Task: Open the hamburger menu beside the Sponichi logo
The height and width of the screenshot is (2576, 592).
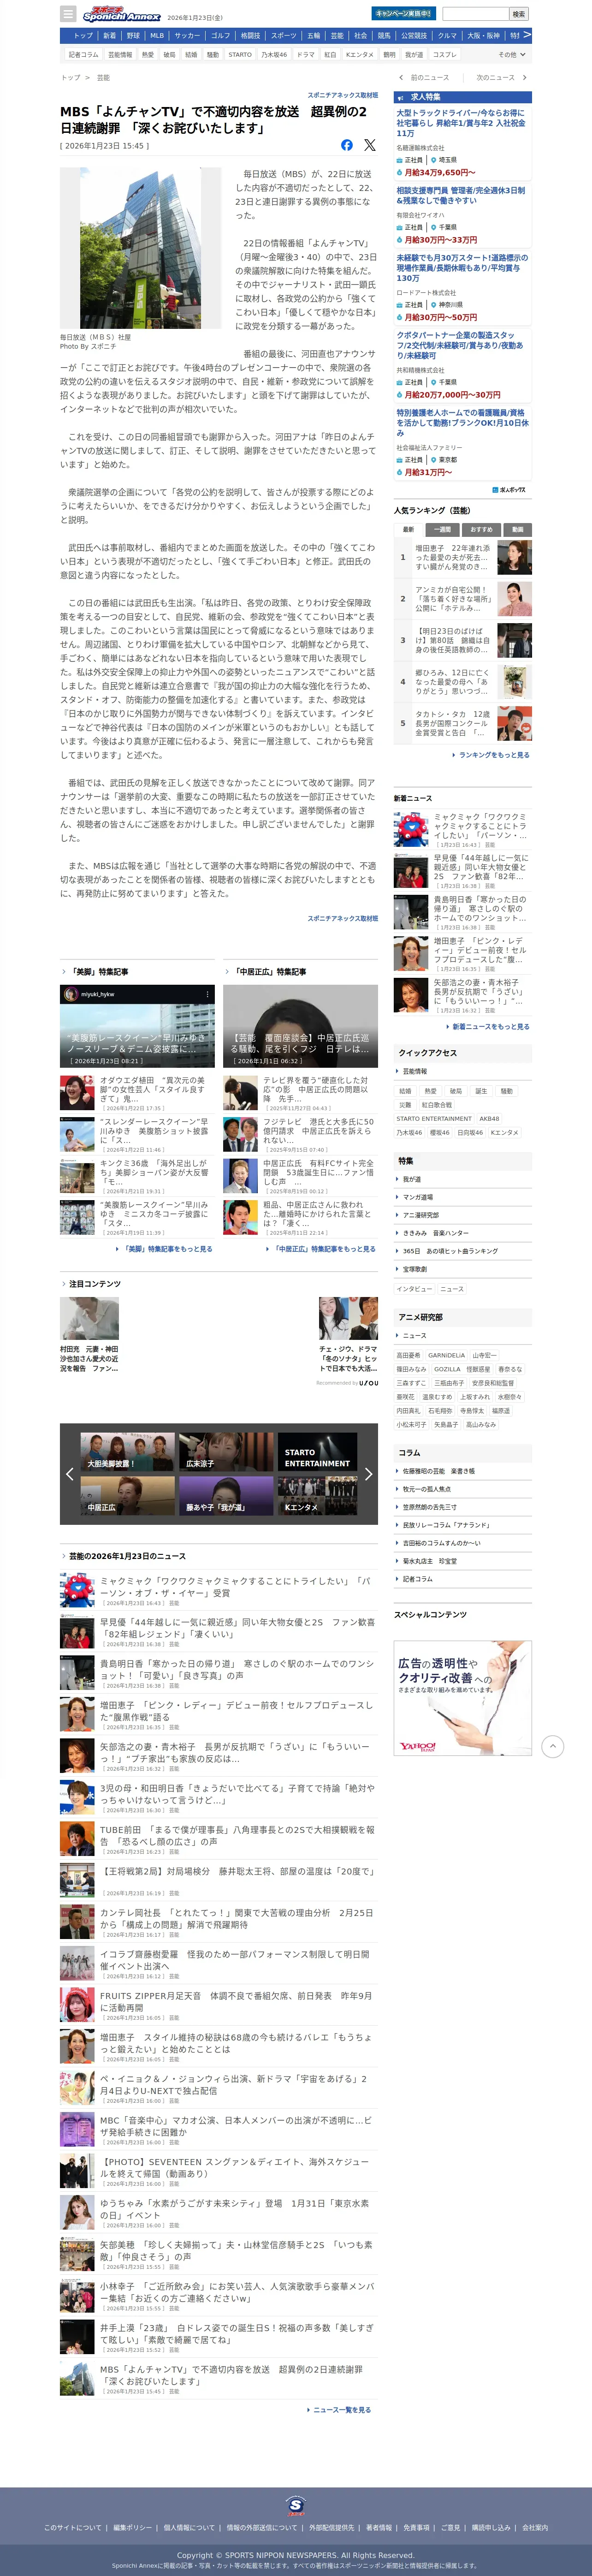Action: [68, 14]
